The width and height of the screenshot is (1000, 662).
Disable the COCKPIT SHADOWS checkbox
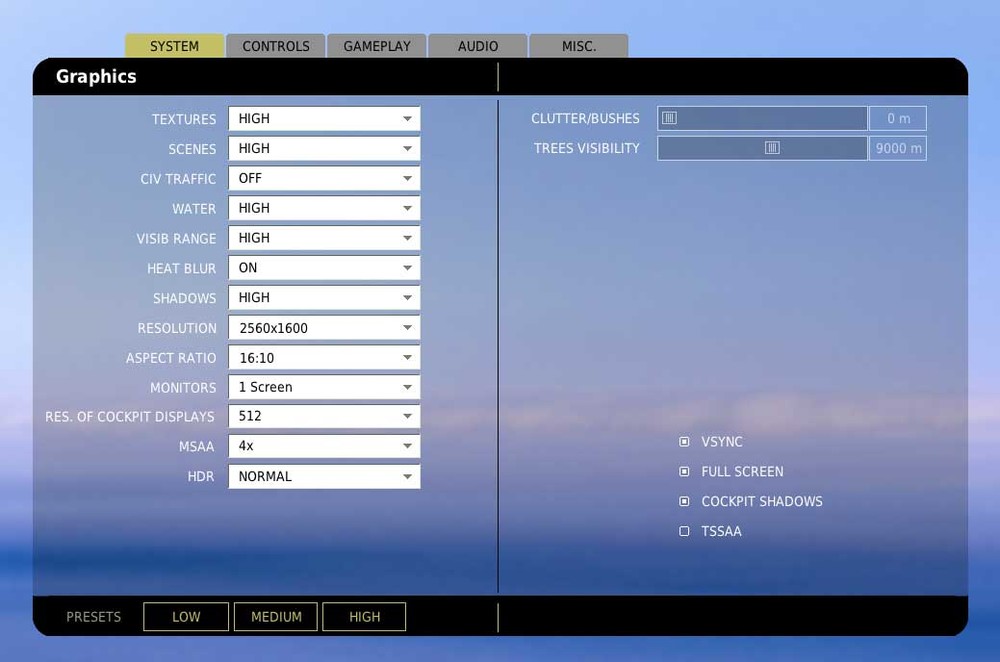[684, 501]
